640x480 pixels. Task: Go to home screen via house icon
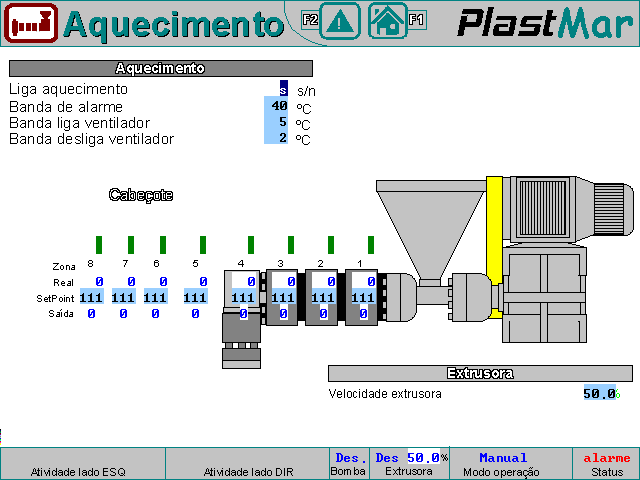click(387, 21)
